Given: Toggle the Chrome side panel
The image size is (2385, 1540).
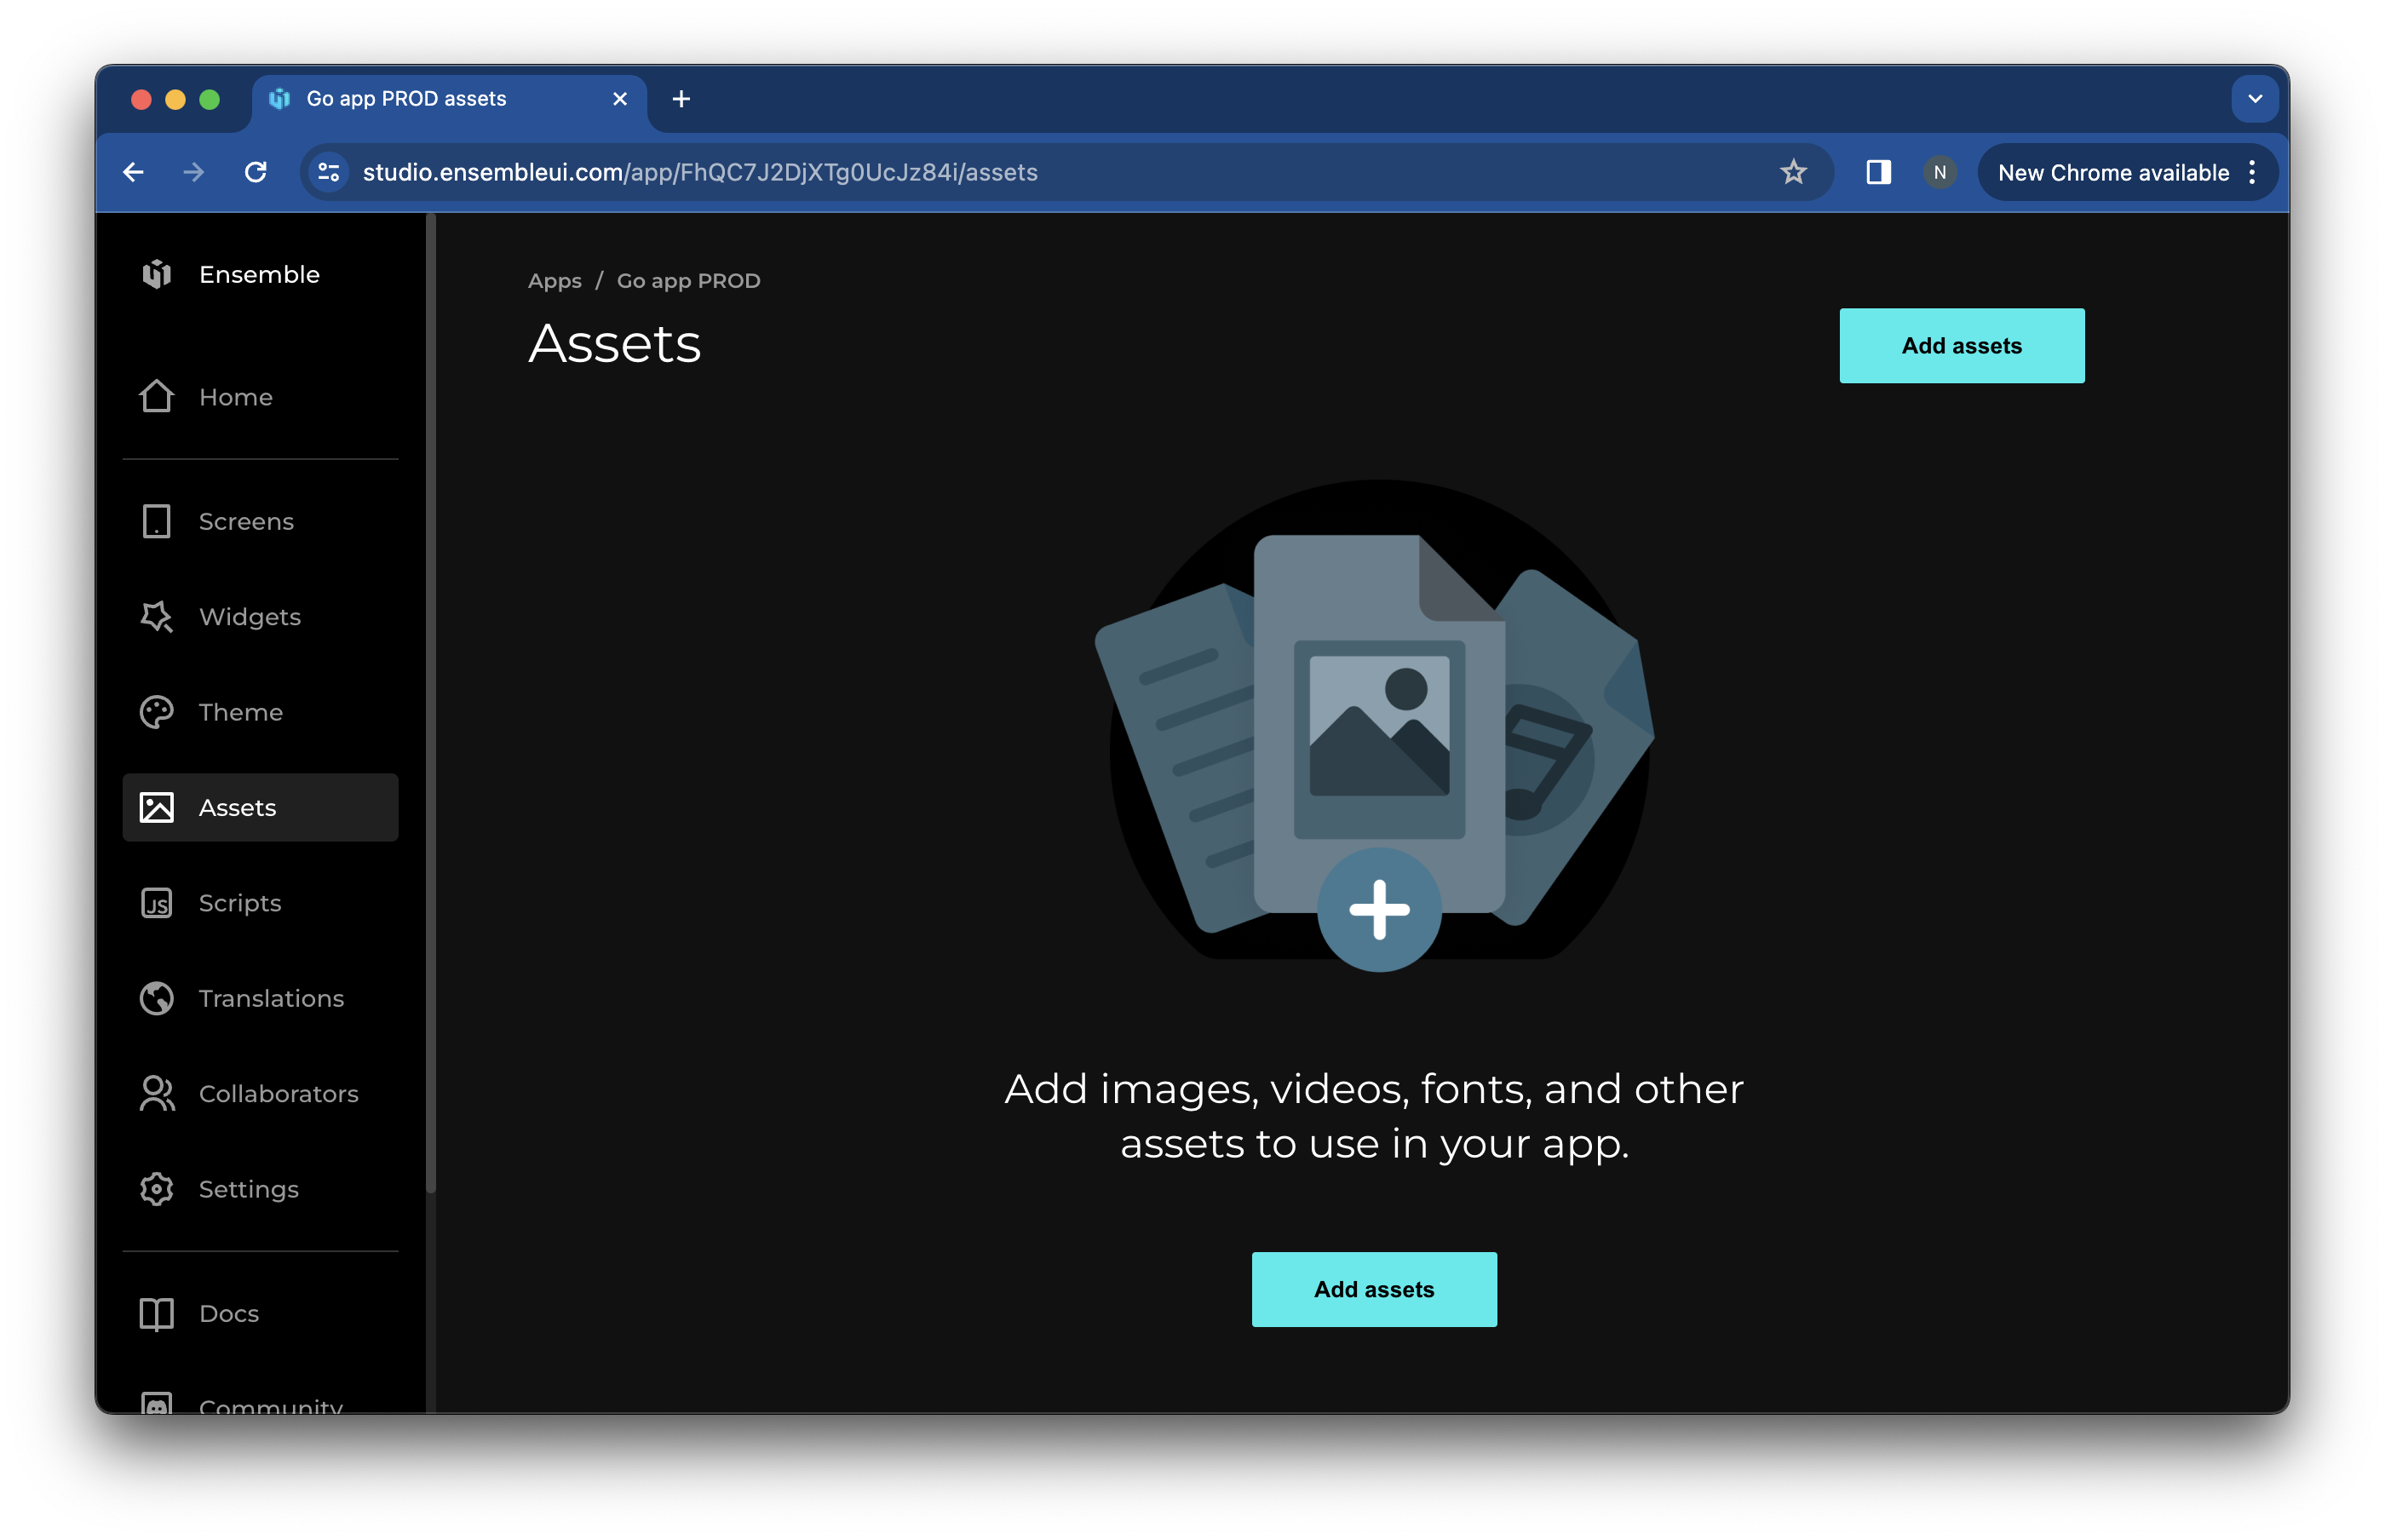Looking at the screenshot, I should click(x=1878, y=172).
